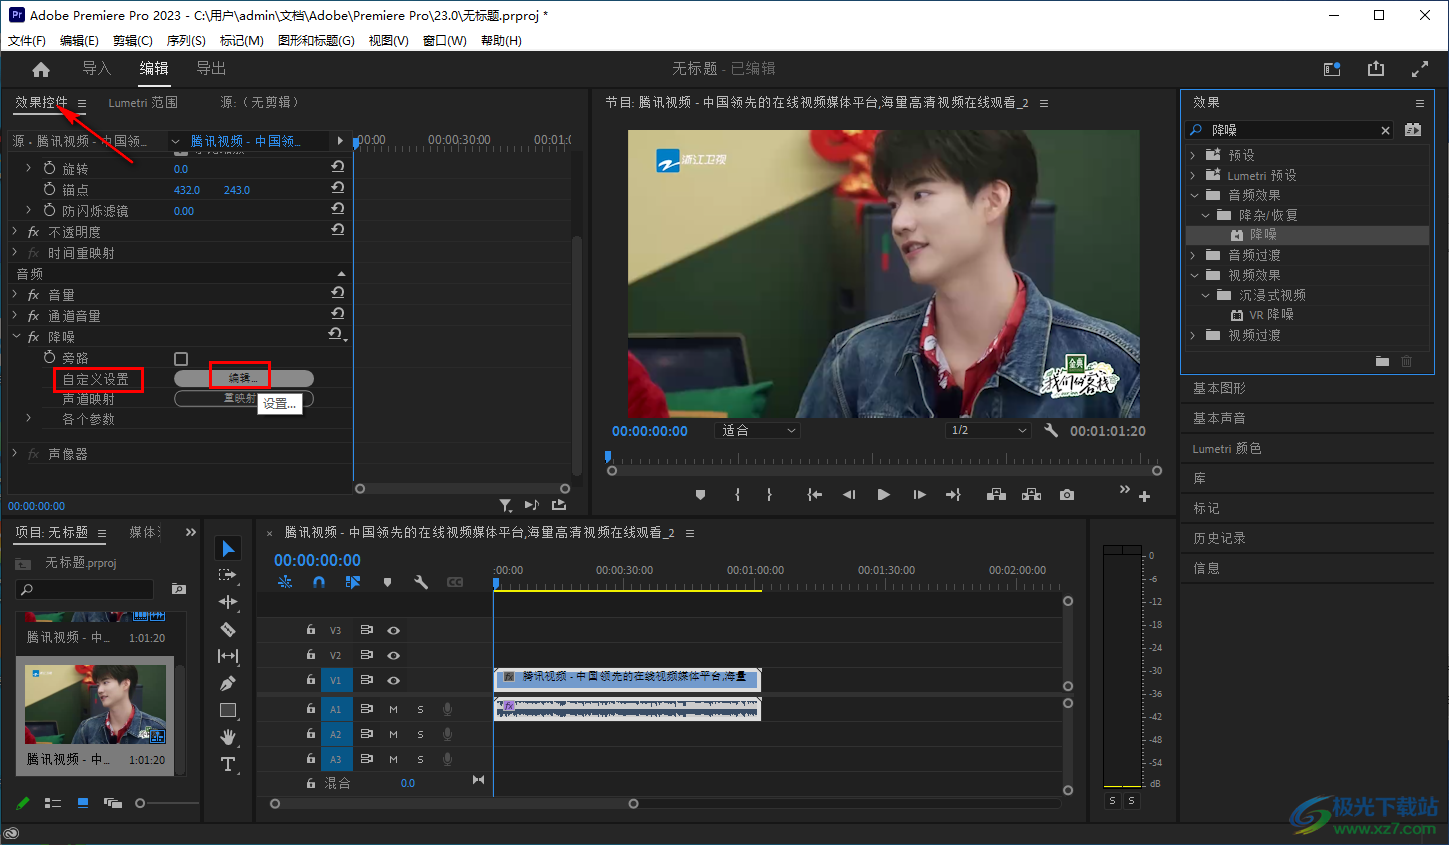Open the 历史记录 panel
This screenshot has height=845, width=1449.
tap(1219, 538)
